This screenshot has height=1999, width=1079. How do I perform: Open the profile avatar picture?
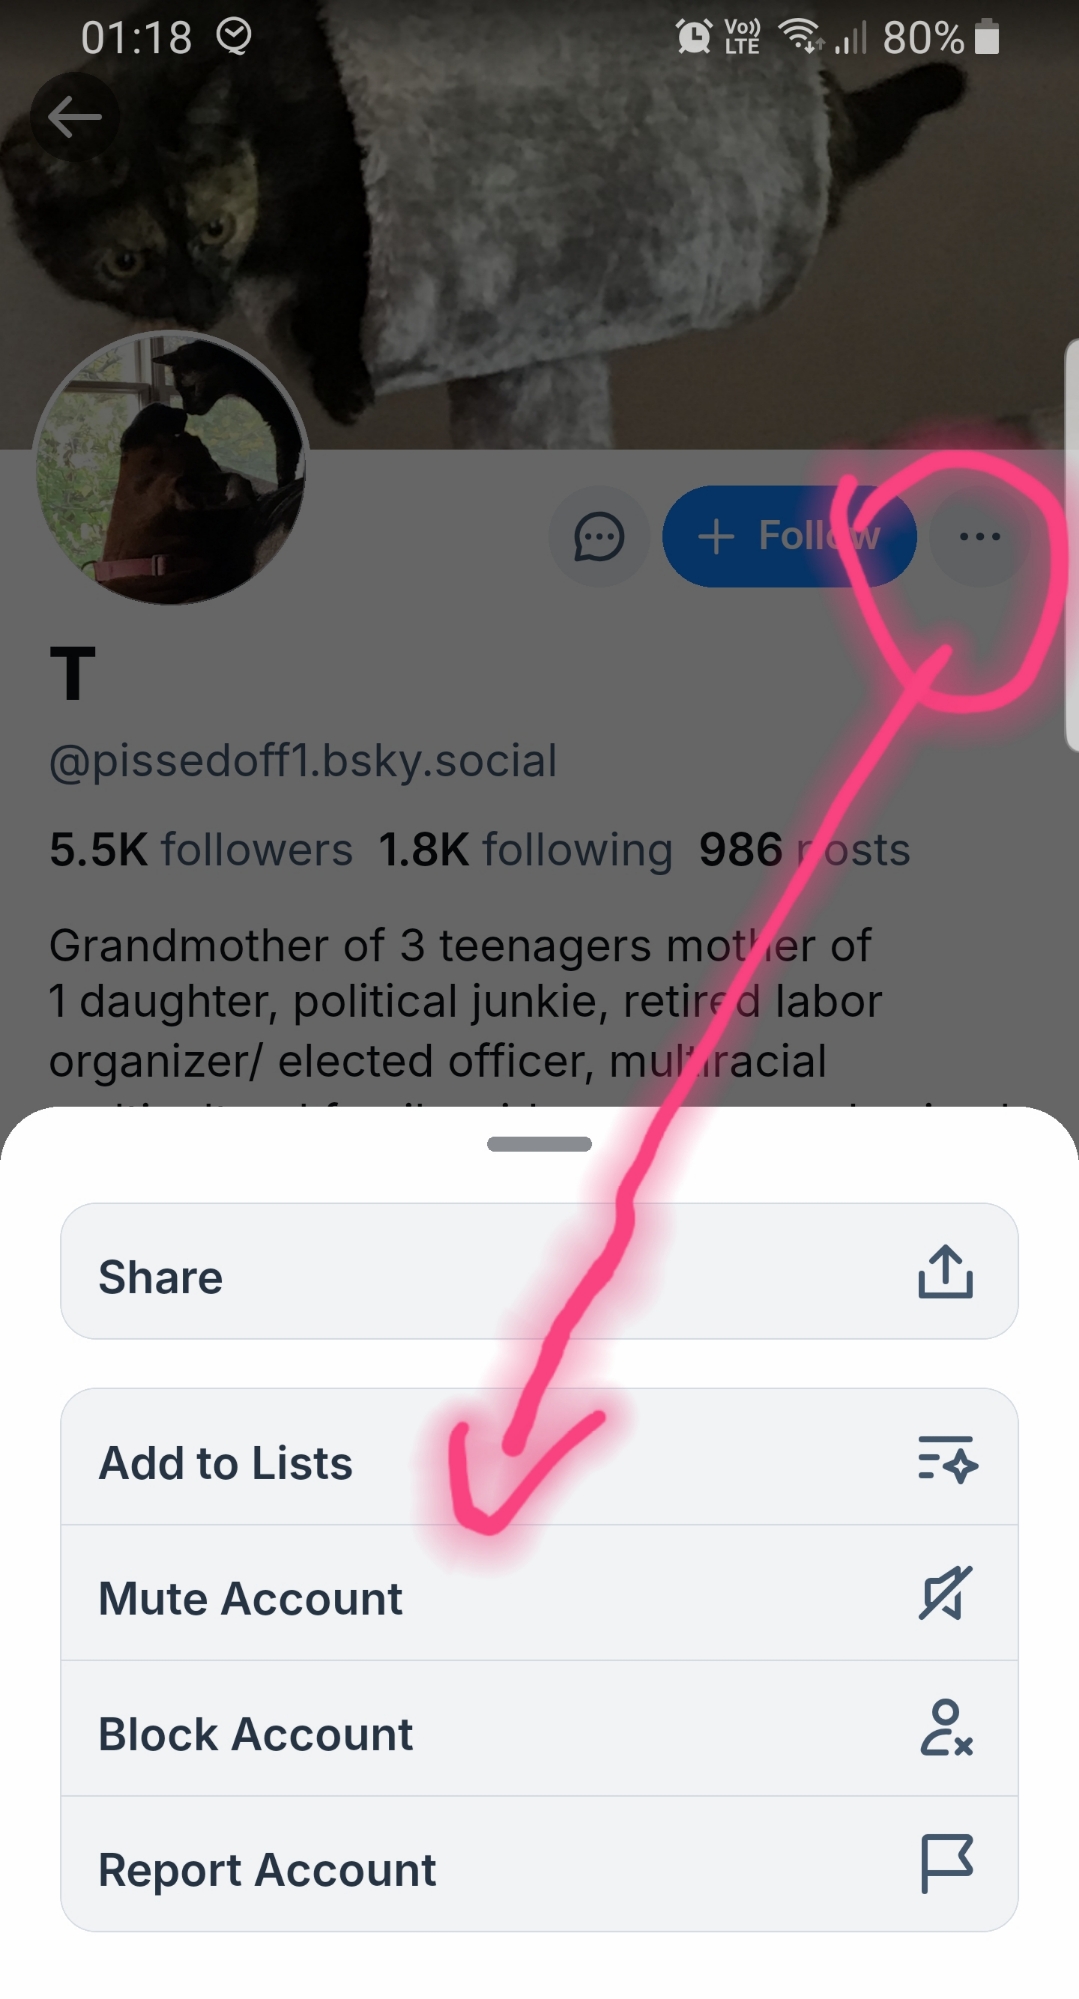click(170, 468)
